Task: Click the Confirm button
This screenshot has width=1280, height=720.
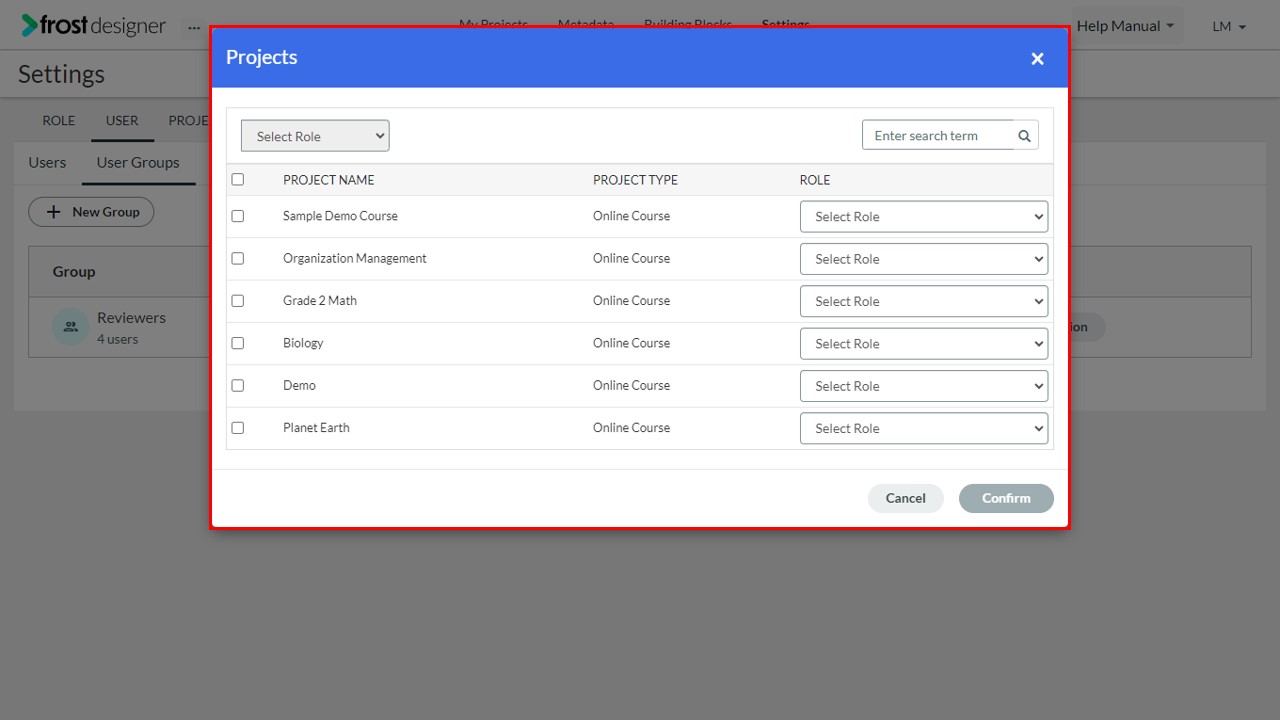Action: [1006, 498]
